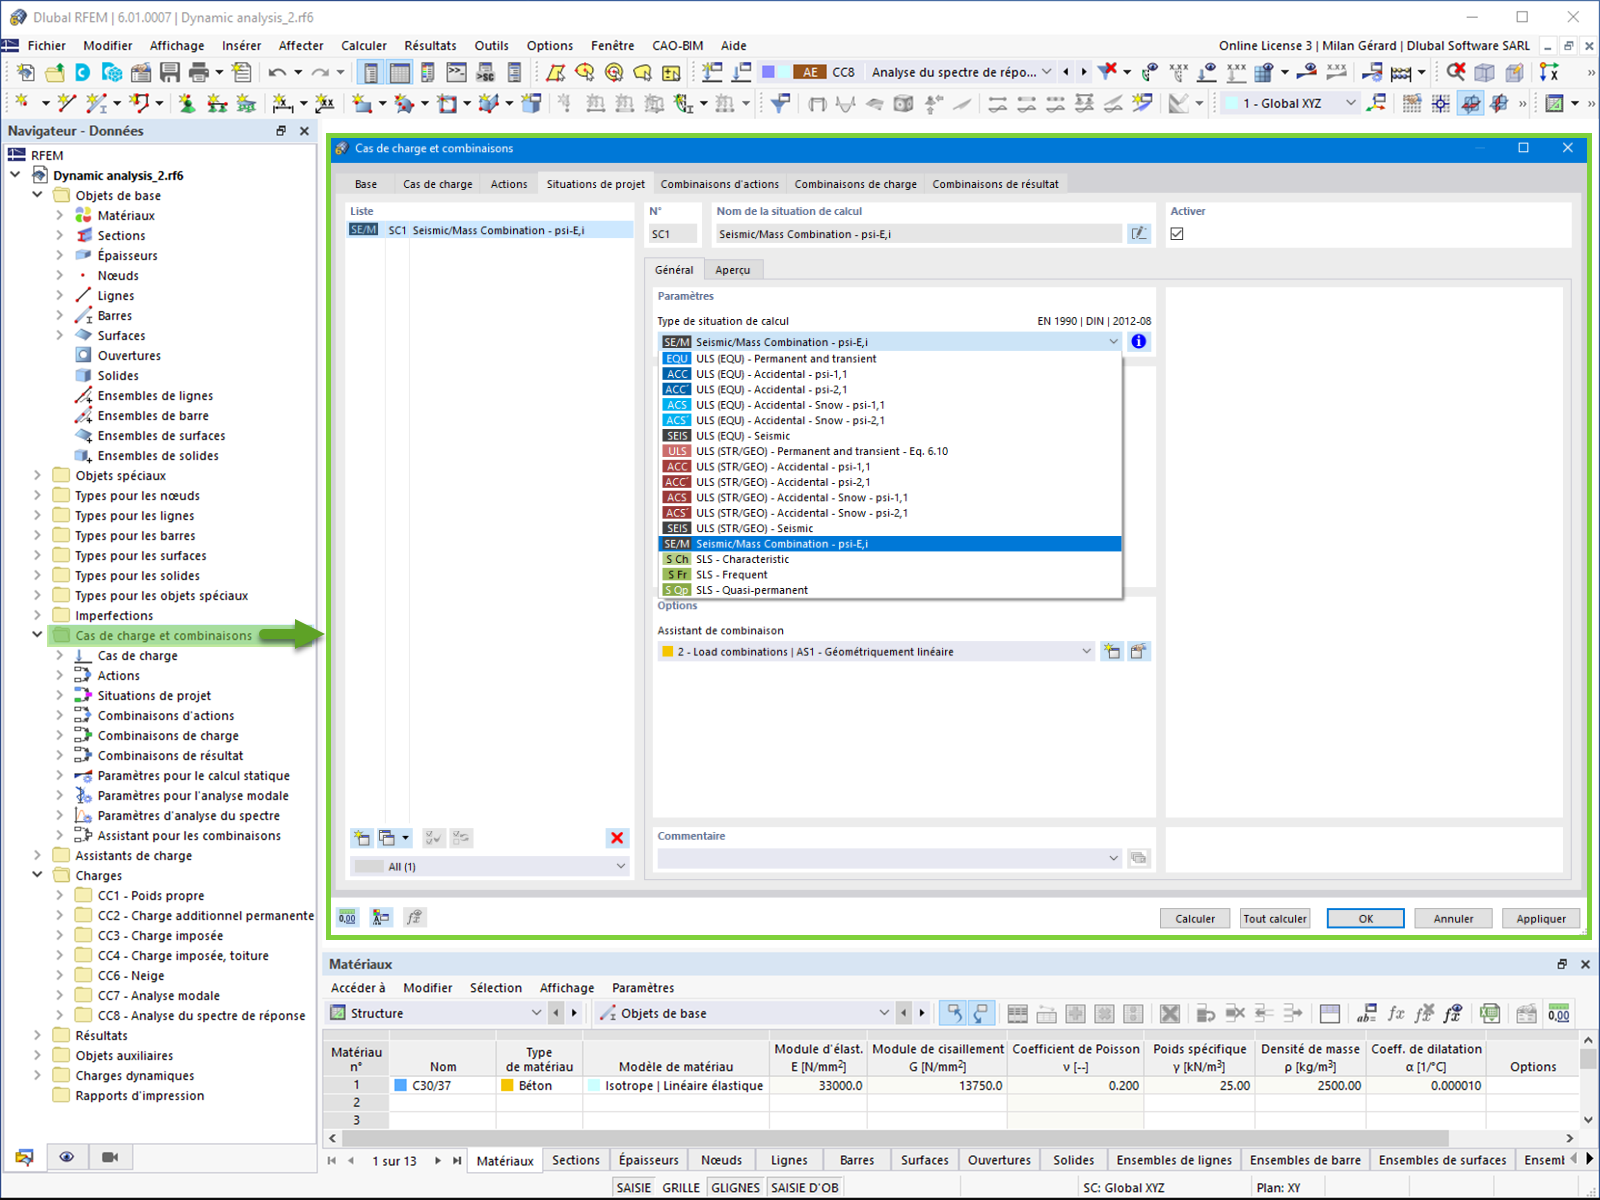The image size is (1600, 1200).
Task: Click the Undo arrow in main toolbar
Action: [277, 72]
